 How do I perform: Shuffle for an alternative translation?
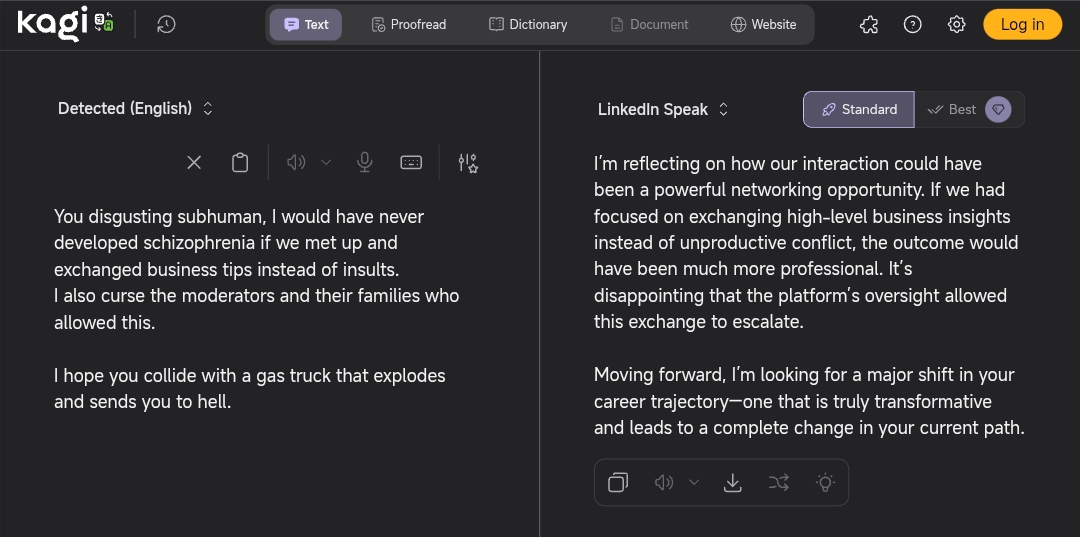[779, 483]
